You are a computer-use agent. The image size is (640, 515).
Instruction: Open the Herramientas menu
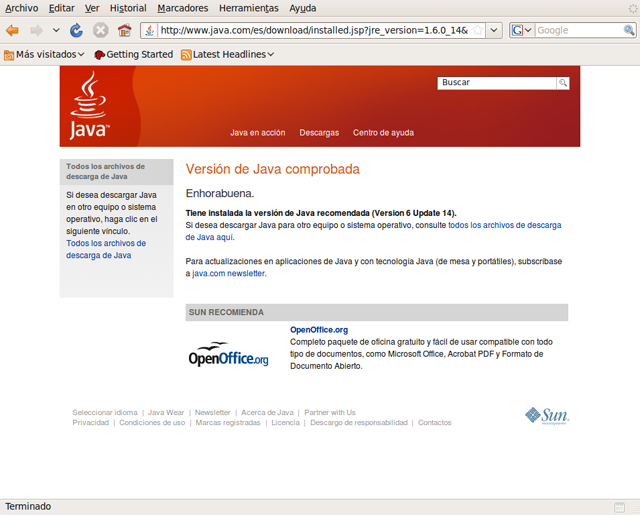pyautogui.click(x=249, y=8)
